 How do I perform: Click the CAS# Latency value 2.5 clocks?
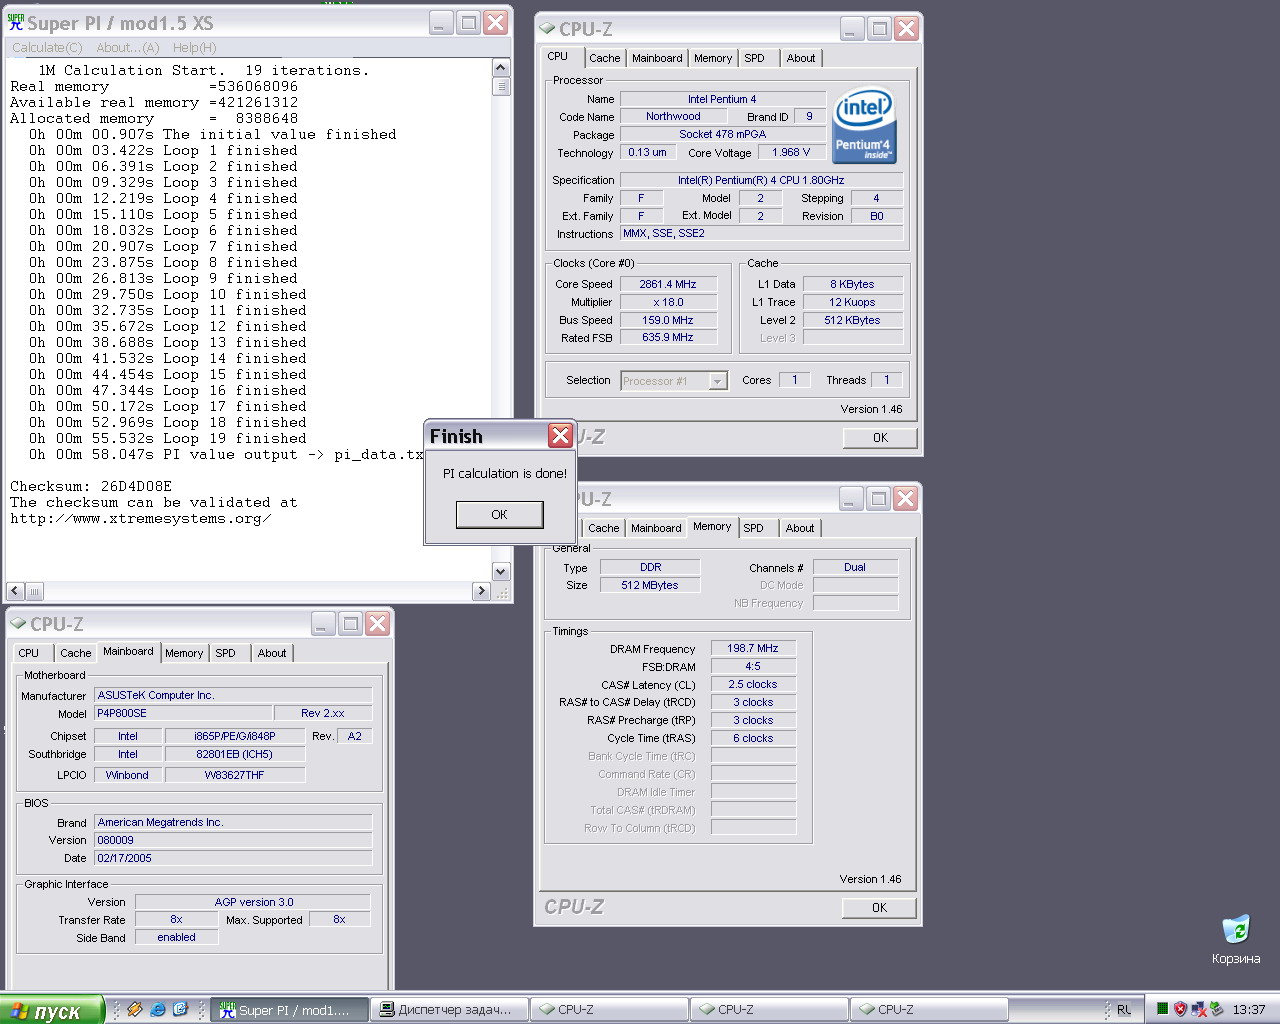pos(753,684)
